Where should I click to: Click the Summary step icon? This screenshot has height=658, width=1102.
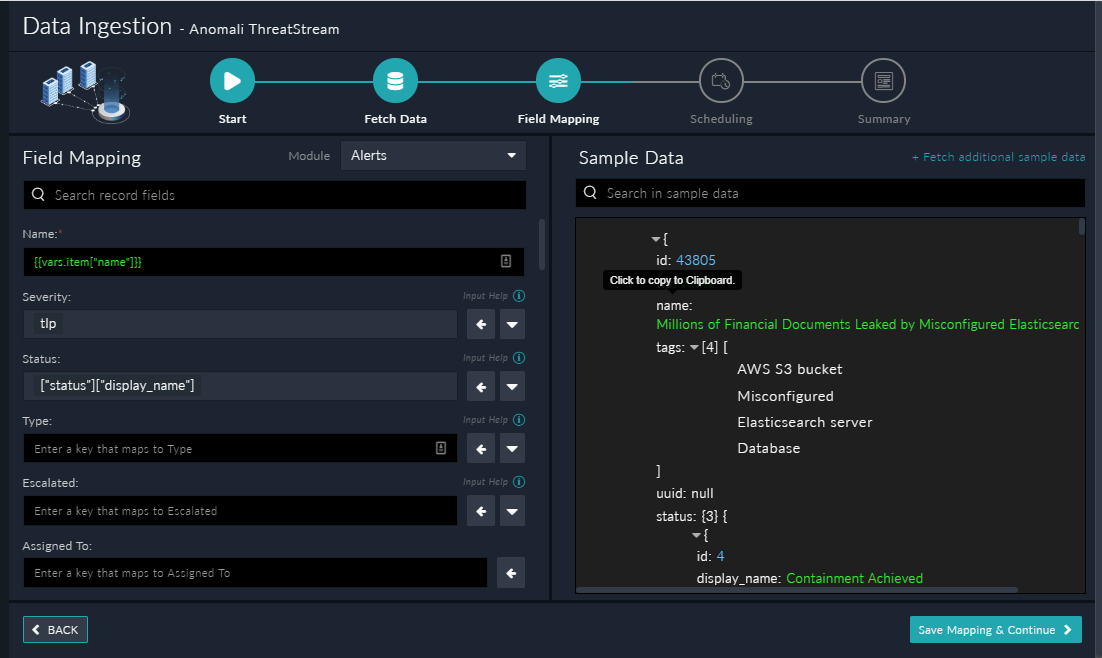(883, 81)
